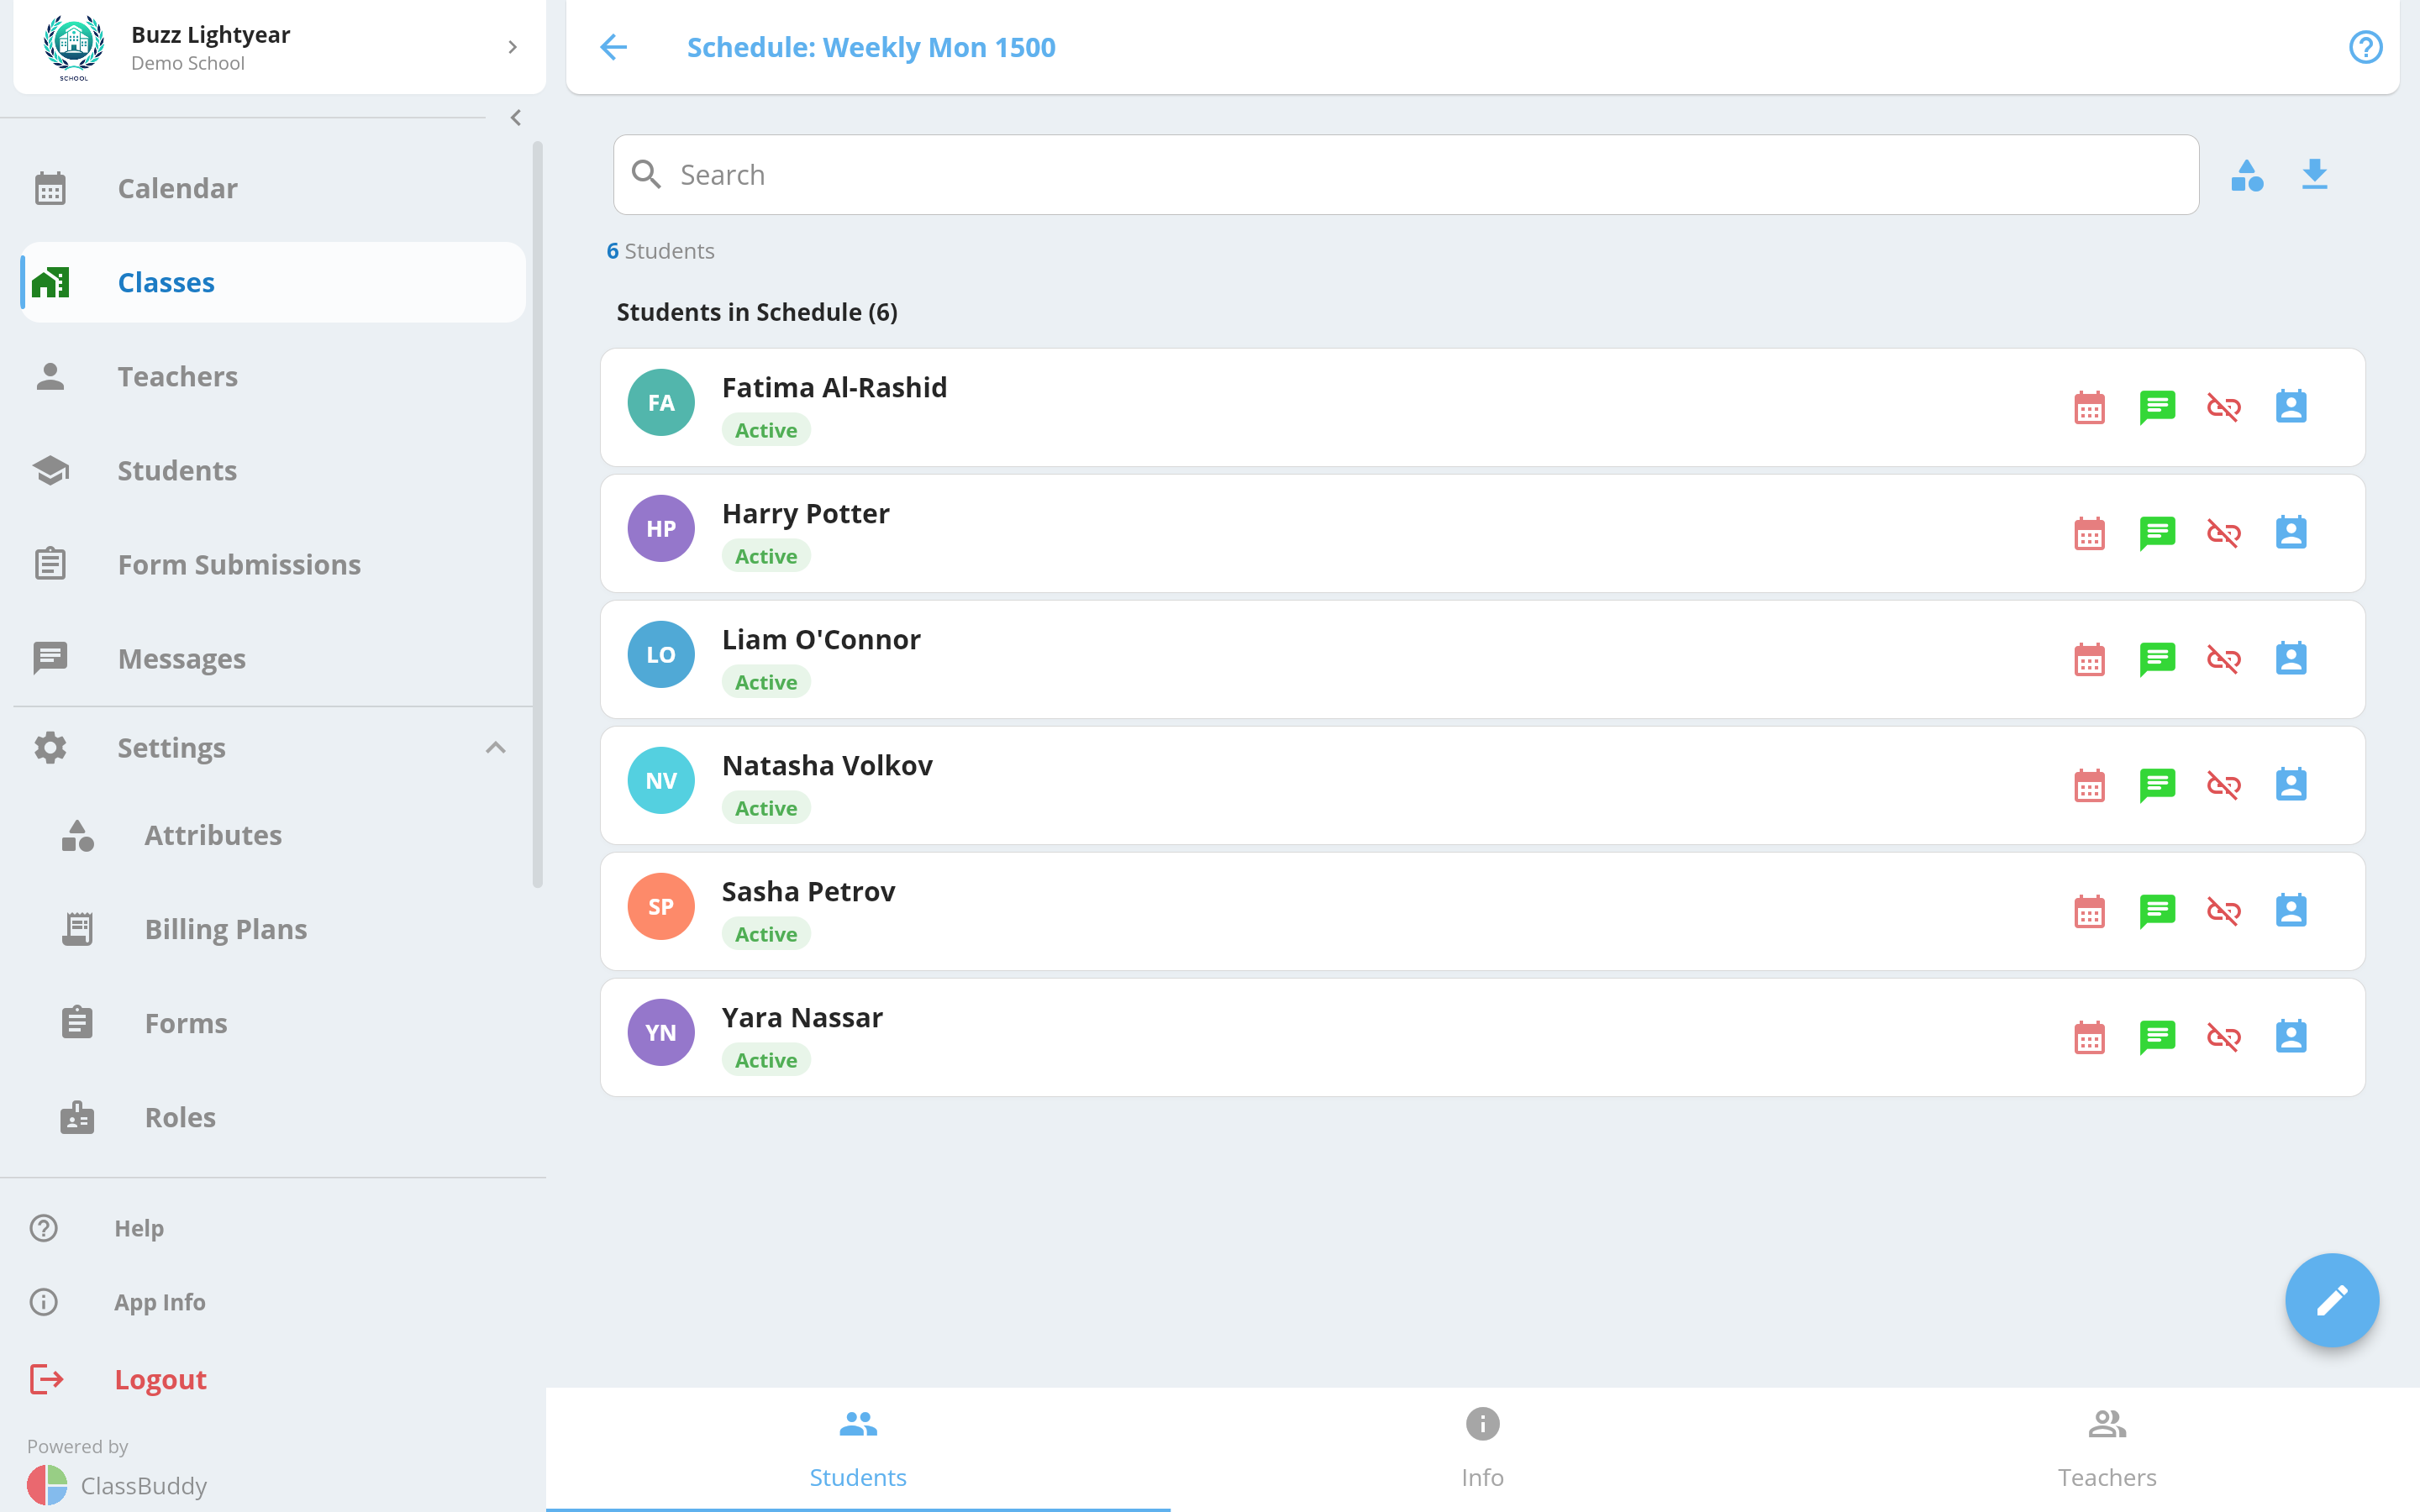Viewport: 2420px width, 1512px height.
Task: Unlink Natasha Volkov from schedule
Action: (x=2224, y=785)
